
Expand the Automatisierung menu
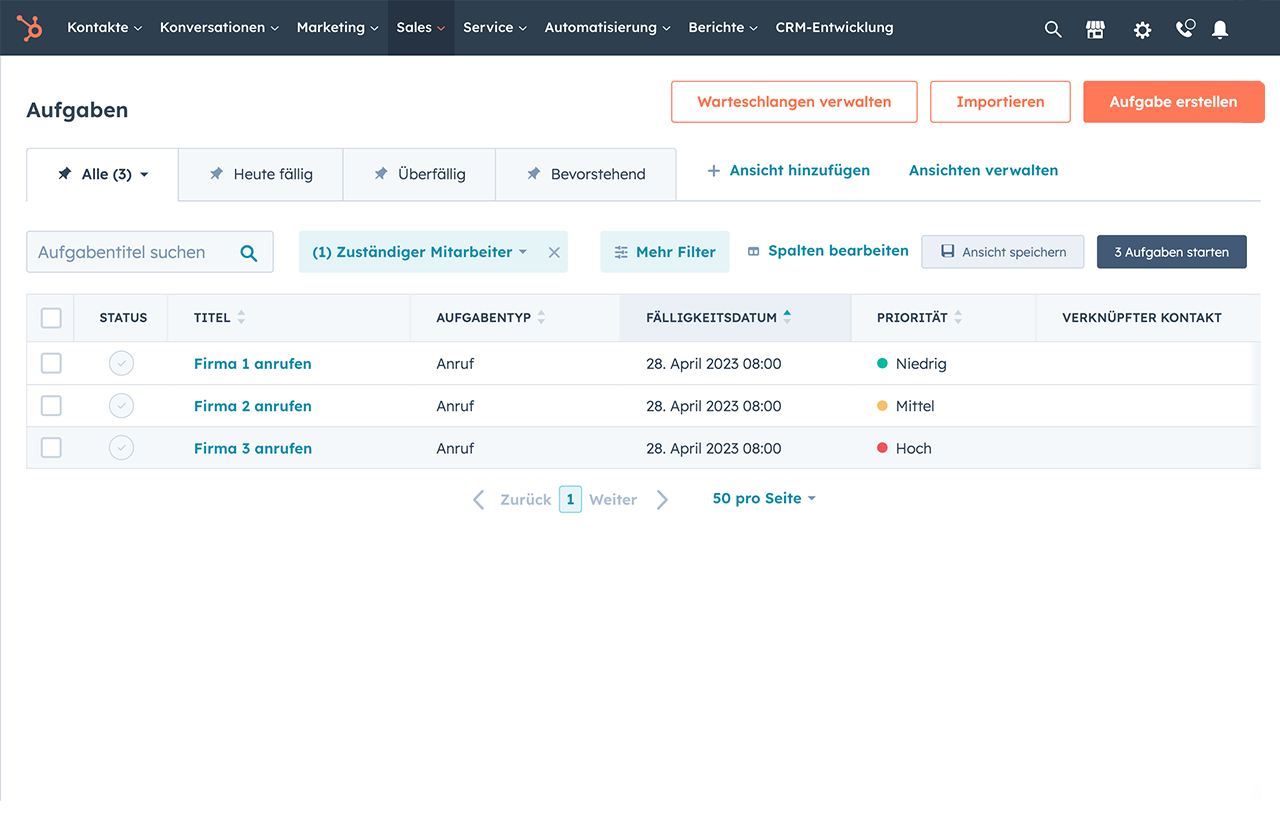pyautogui.click(x=608, y=28)
